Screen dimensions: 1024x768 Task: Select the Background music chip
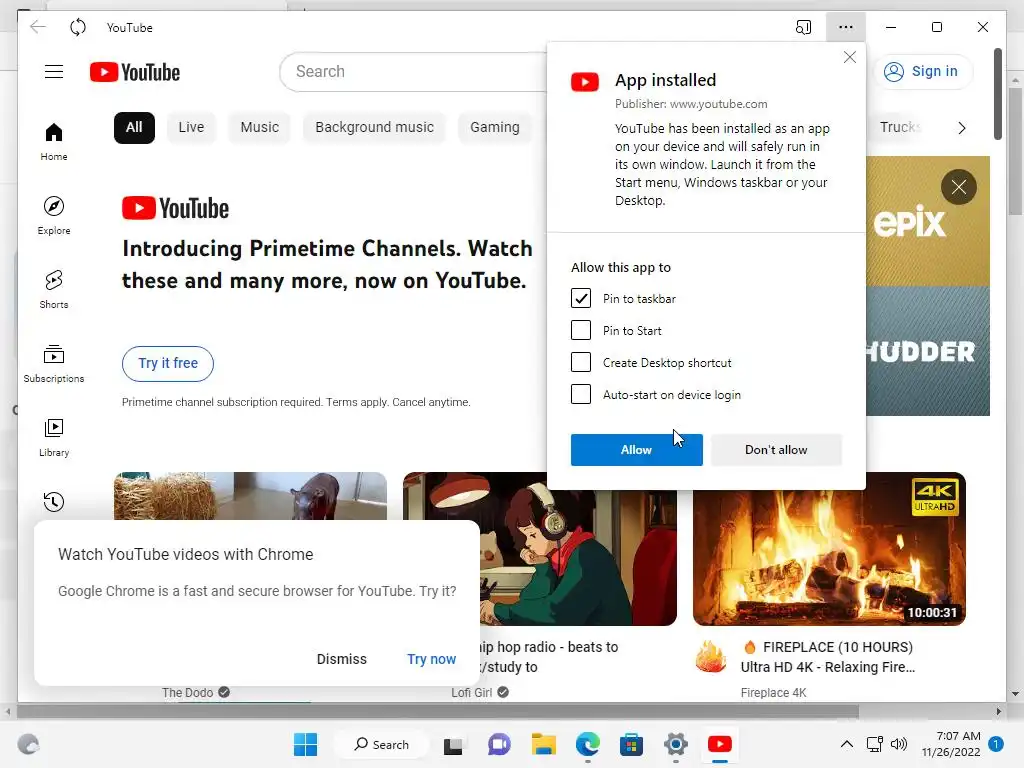coord(374,127)
